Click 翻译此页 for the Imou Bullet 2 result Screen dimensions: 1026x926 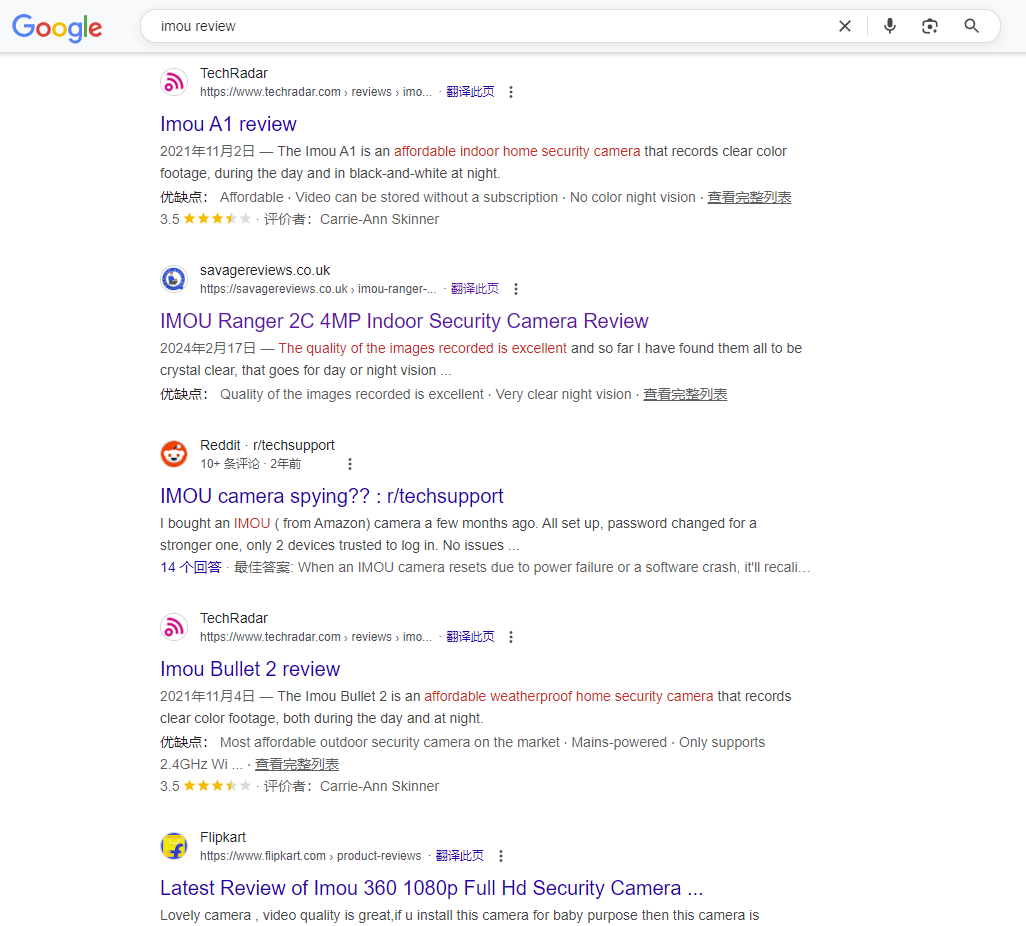pyautogui.click(x=470, y=637)
